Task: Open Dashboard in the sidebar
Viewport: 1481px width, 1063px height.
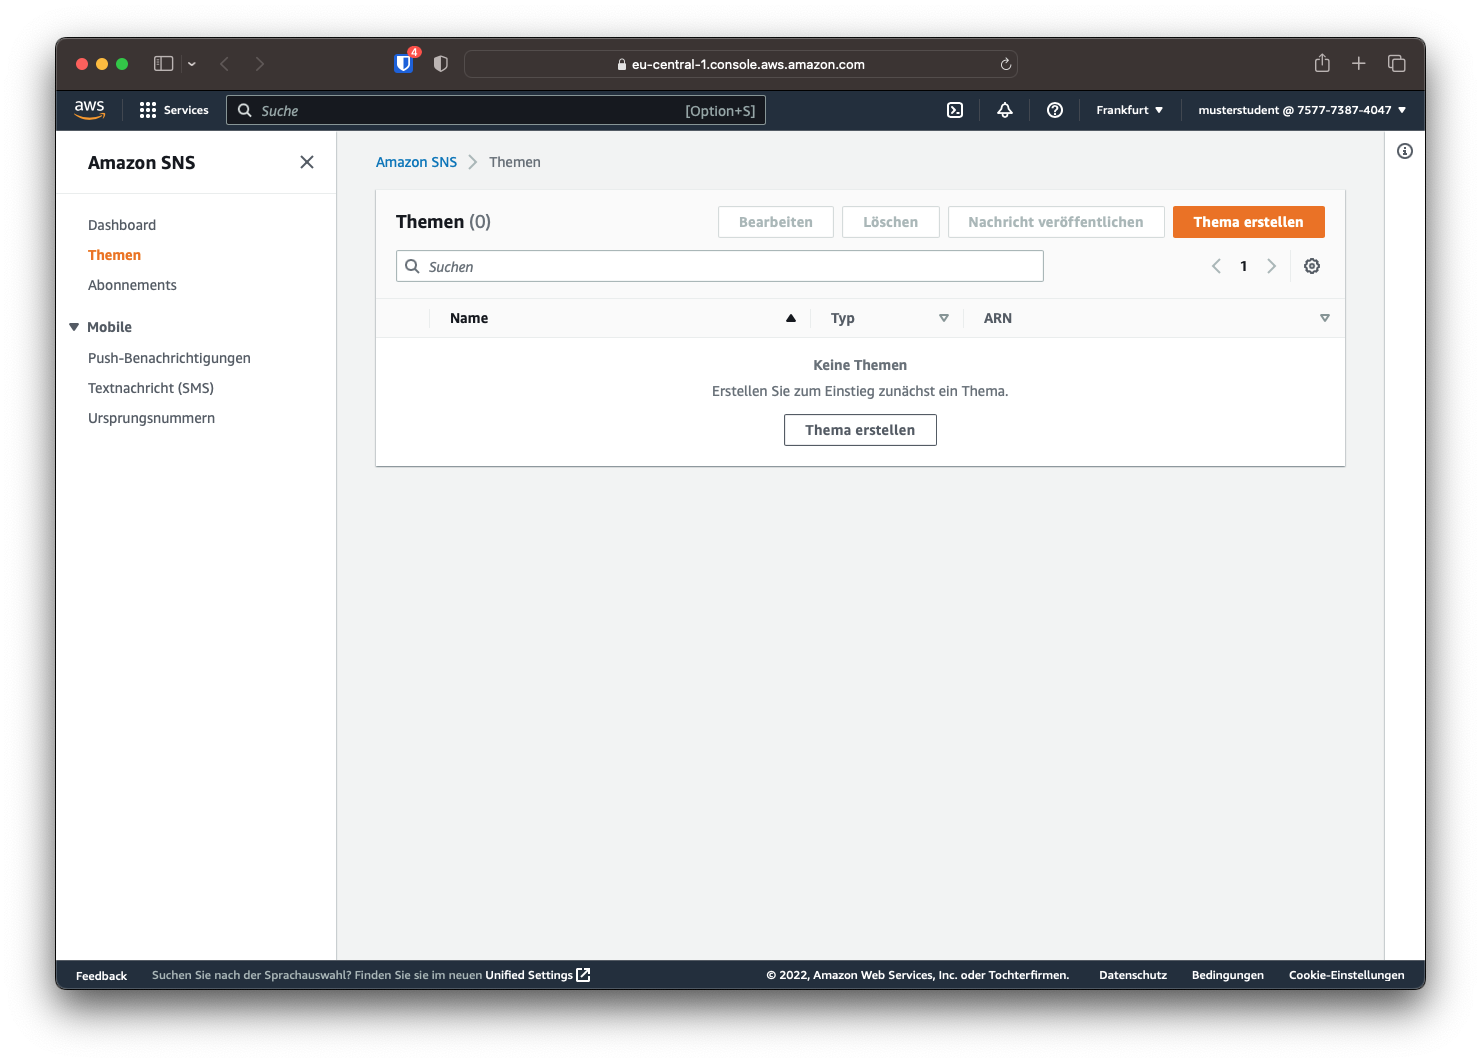Action: coord(122,225)
